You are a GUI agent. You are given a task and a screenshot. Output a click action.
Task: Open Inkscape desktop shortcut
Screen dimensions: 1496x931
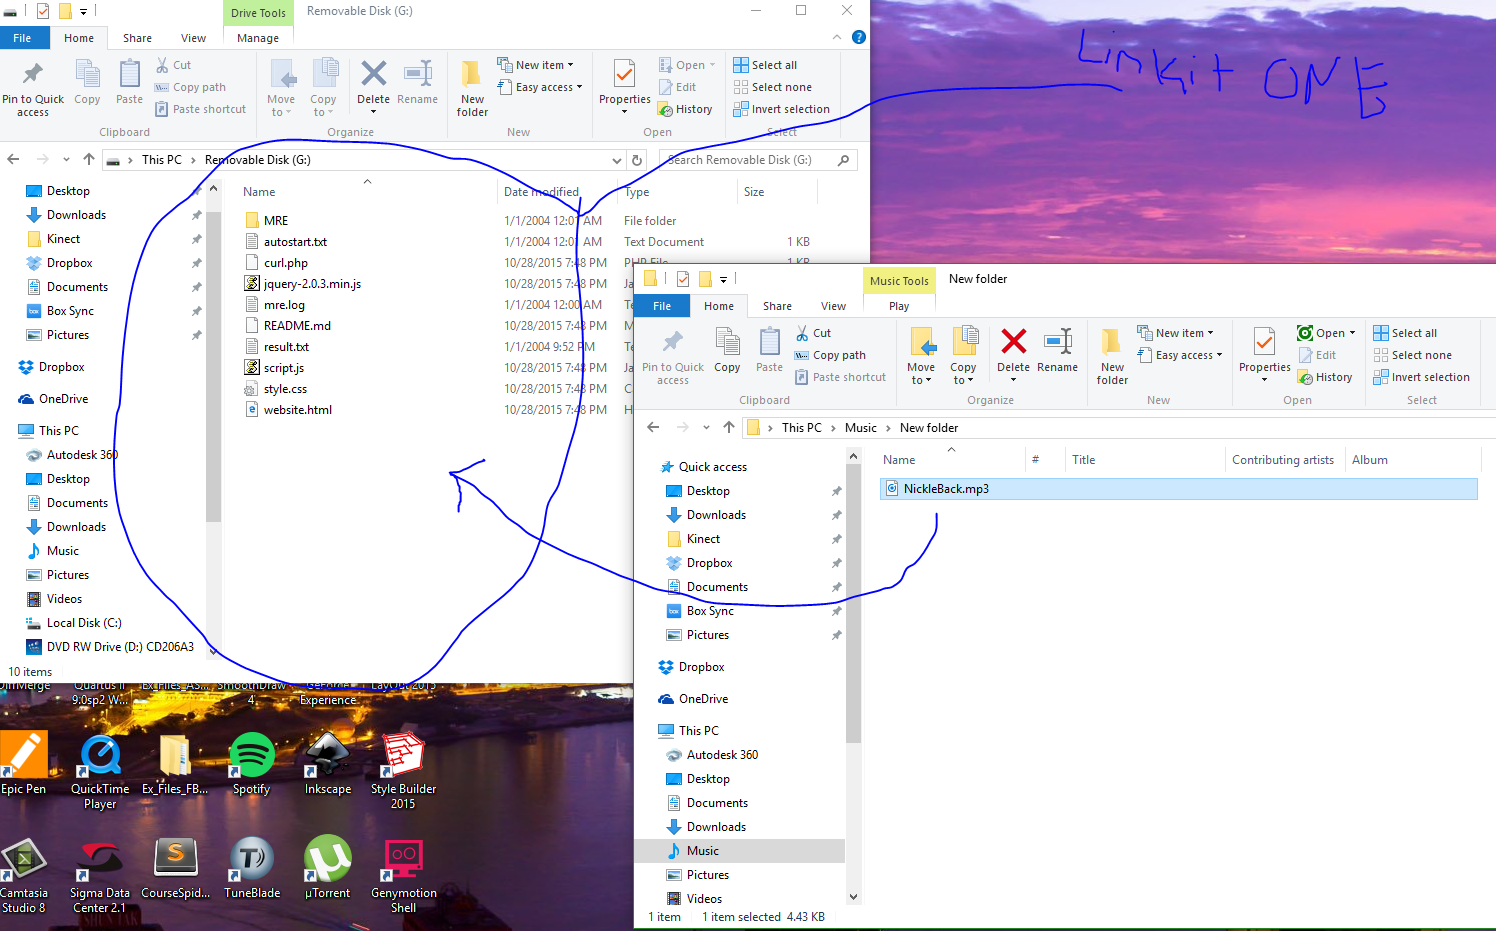tap(328, 764)
